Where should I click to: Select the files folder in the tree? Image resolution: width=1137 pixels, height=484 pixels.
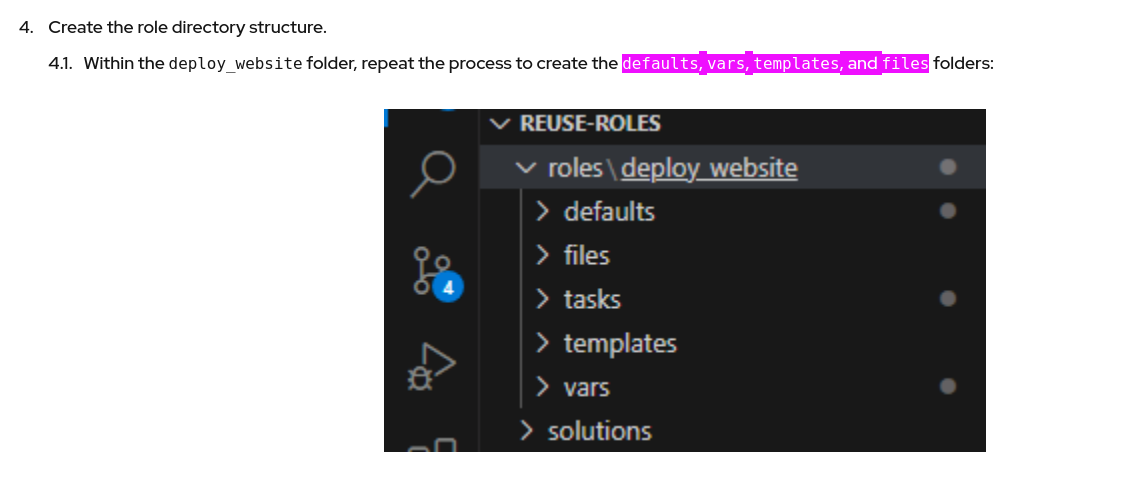[x=586, y=256]
